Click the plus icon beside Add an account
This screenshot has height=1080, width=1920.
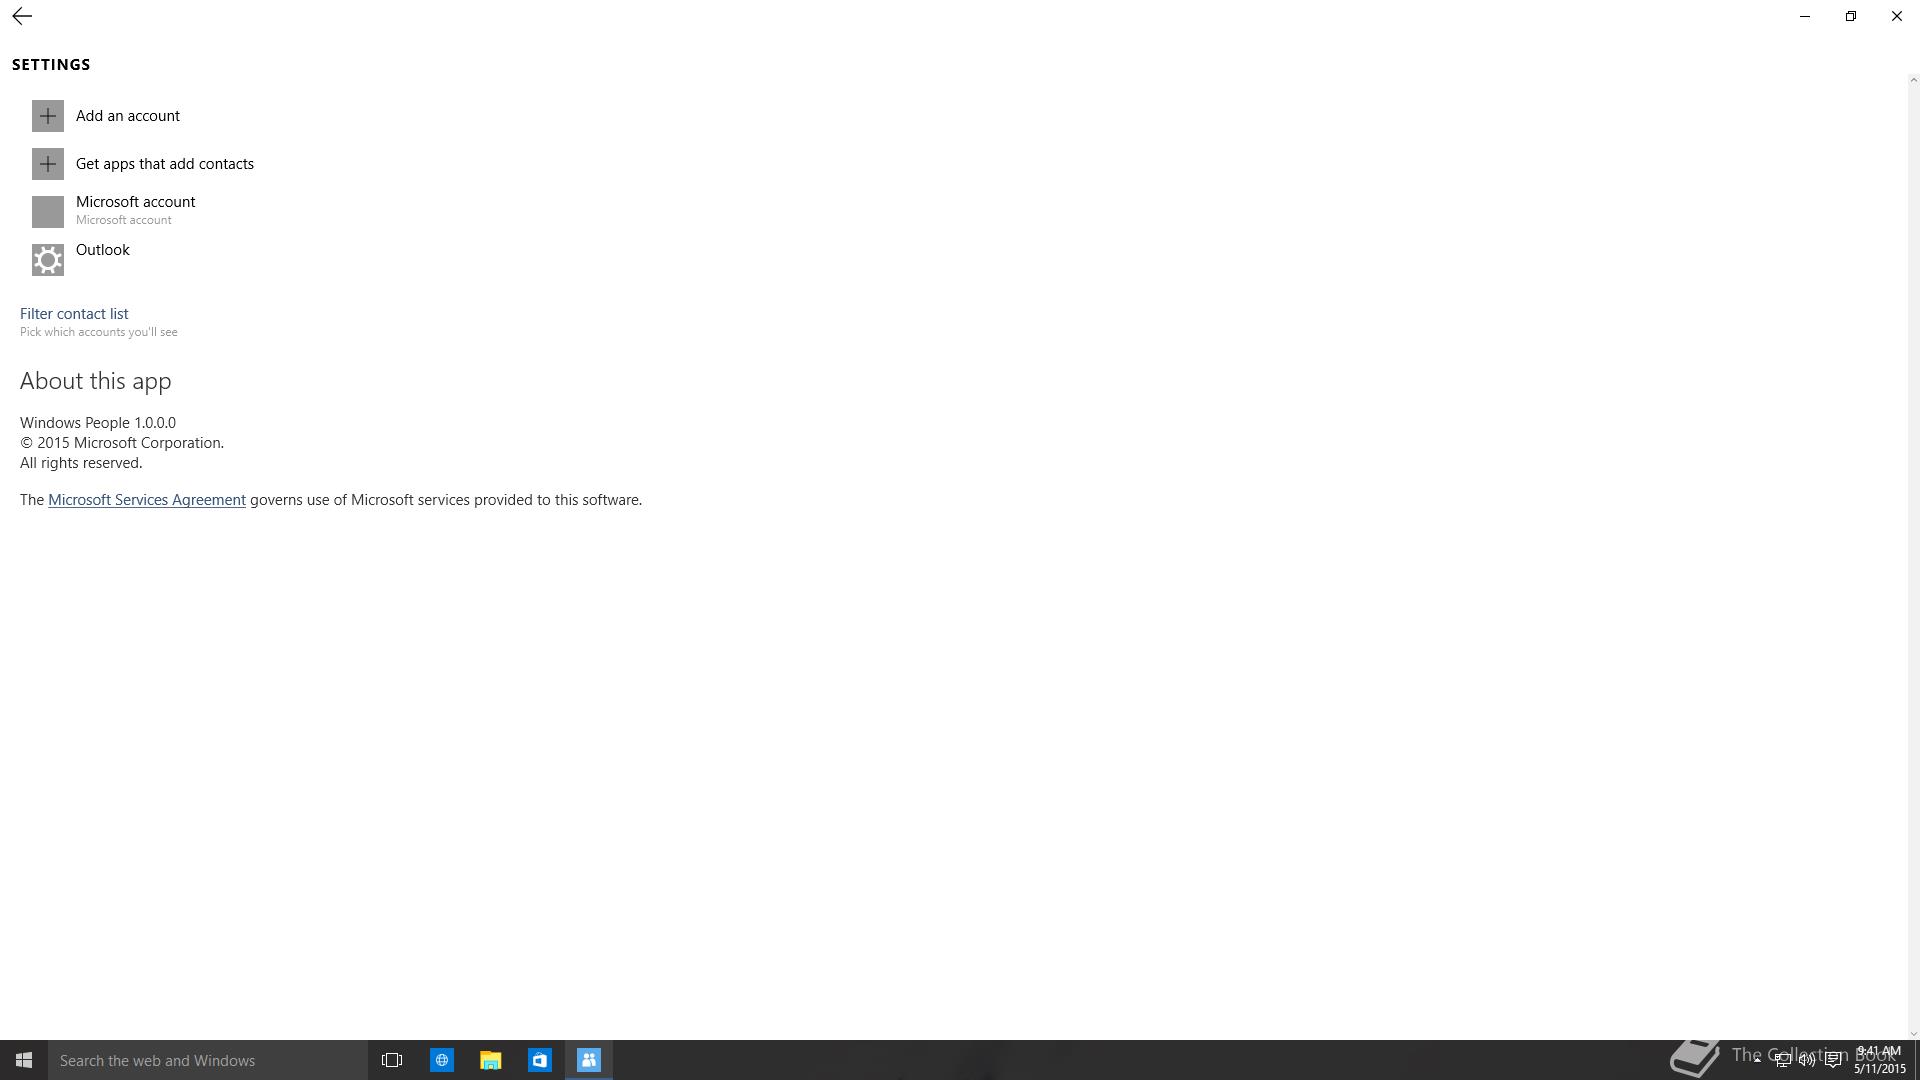pos(48,116)
